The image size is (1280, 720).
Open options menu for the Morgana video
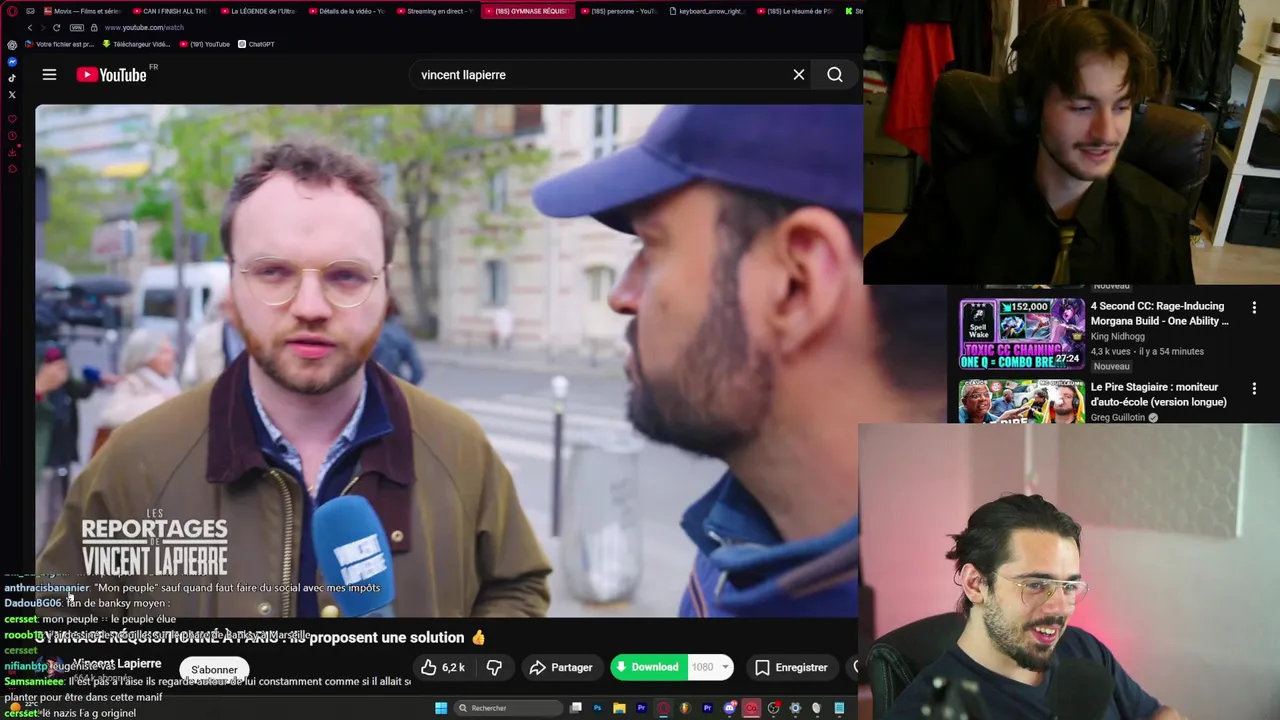[x=1254, y=308]
